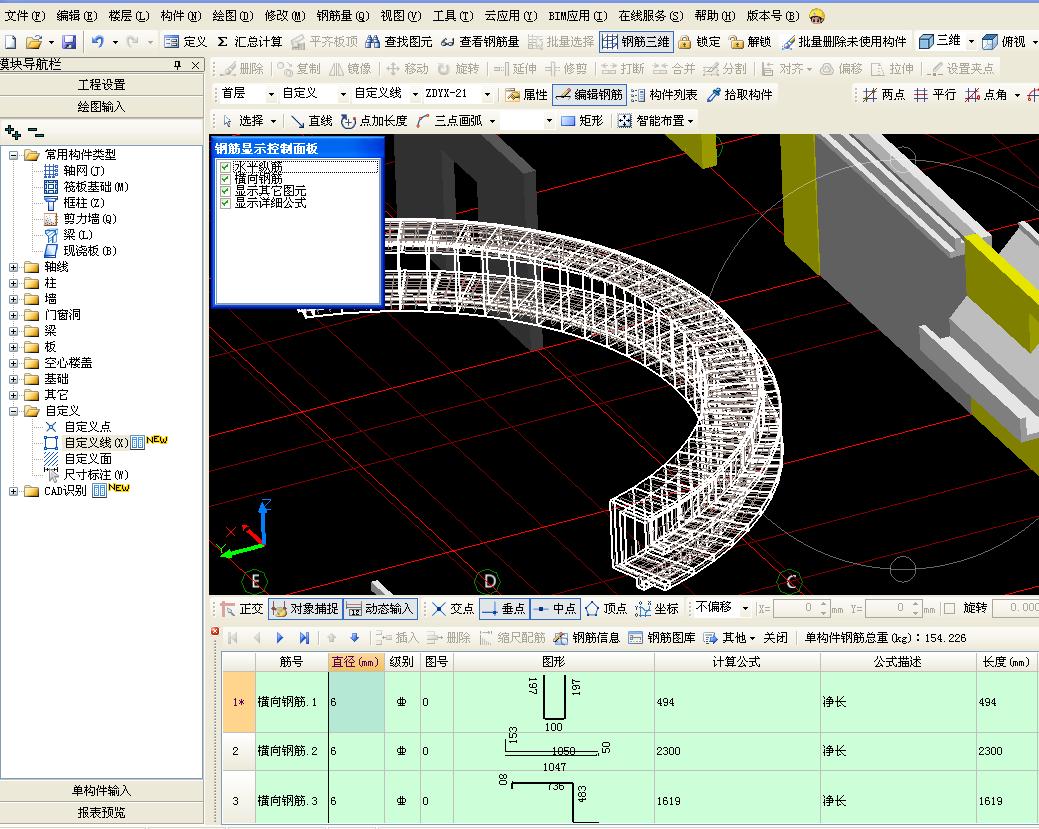Image resolution: width=1039 pixels, height=829 pixels.
Task: Click the 工程设置 button
Action: (101, 85)
